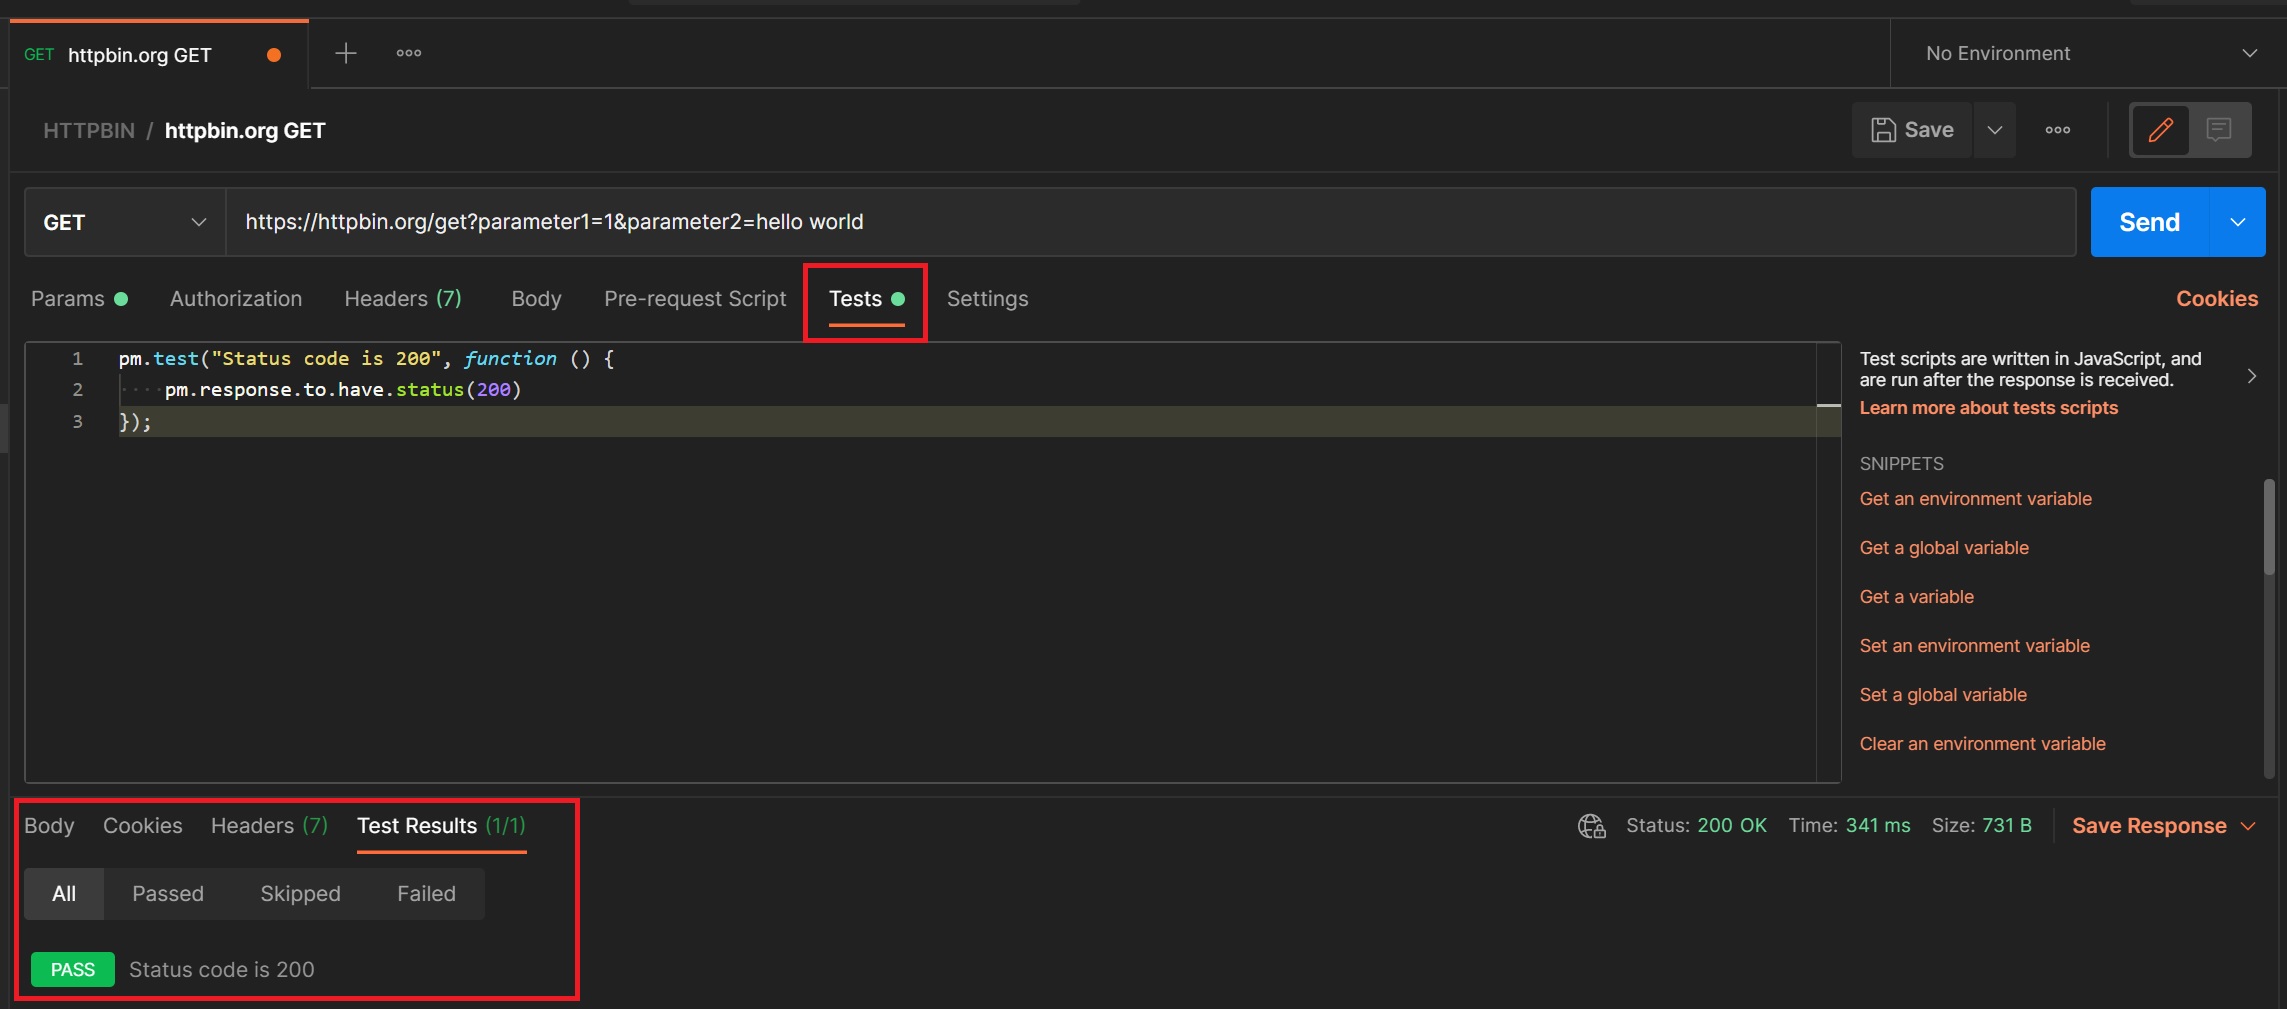Click the Send button
The width and height of the screenshot is (2287, 1009).
point(2149,222)
